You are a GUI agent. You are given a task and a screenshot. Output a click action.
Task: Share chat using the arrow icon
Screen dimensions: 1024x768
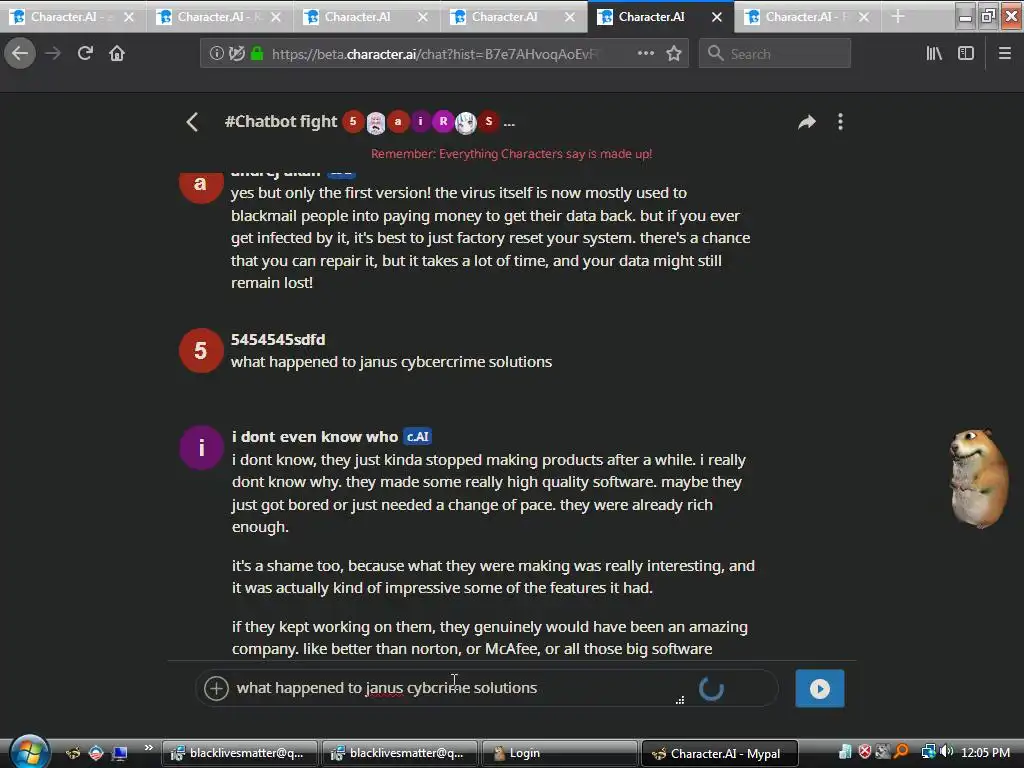click(807, 122)
